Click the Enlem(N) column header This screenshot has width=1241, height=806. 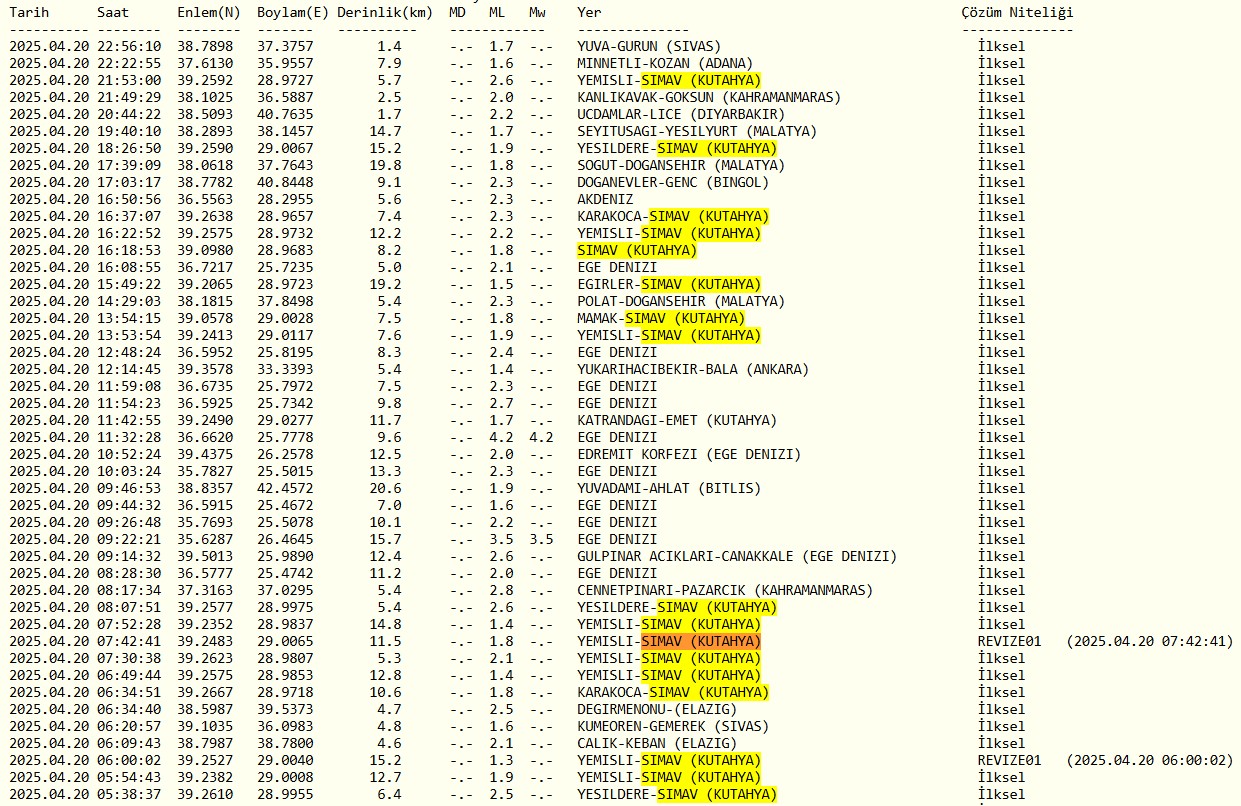(x=209, y=12)
